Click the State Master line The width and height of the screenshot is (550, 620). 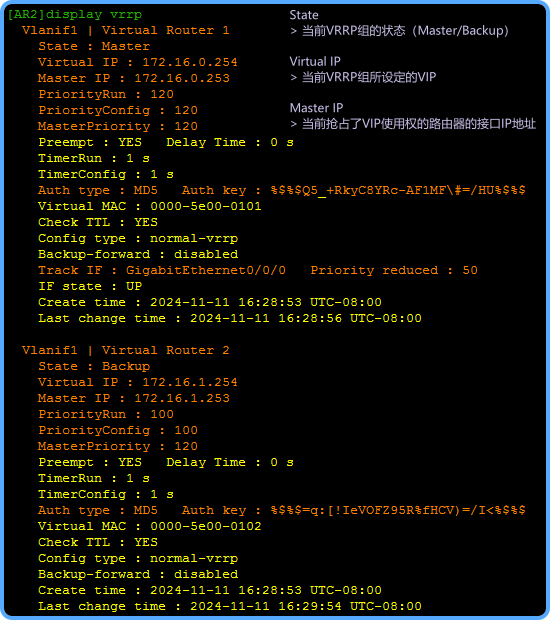[94, 46]
